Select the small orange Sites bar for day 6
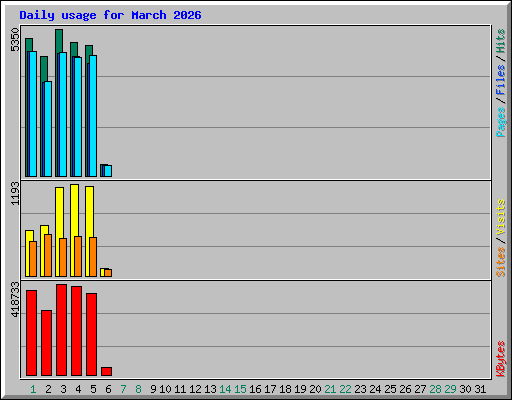The height and width of the screenshot is (400, 512). point(108,273)
